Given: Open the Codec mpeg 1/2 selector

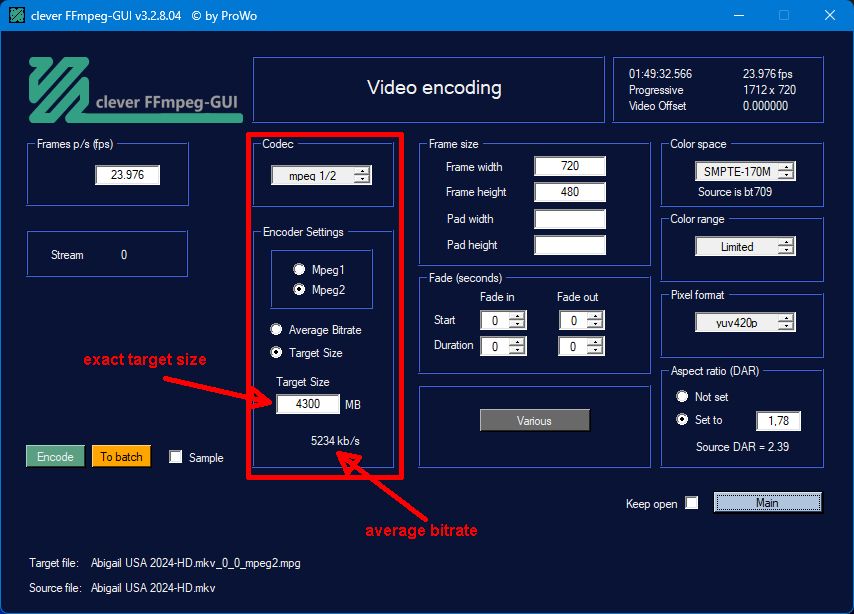Looking at the screenshot, I should [x=321, y=175].
